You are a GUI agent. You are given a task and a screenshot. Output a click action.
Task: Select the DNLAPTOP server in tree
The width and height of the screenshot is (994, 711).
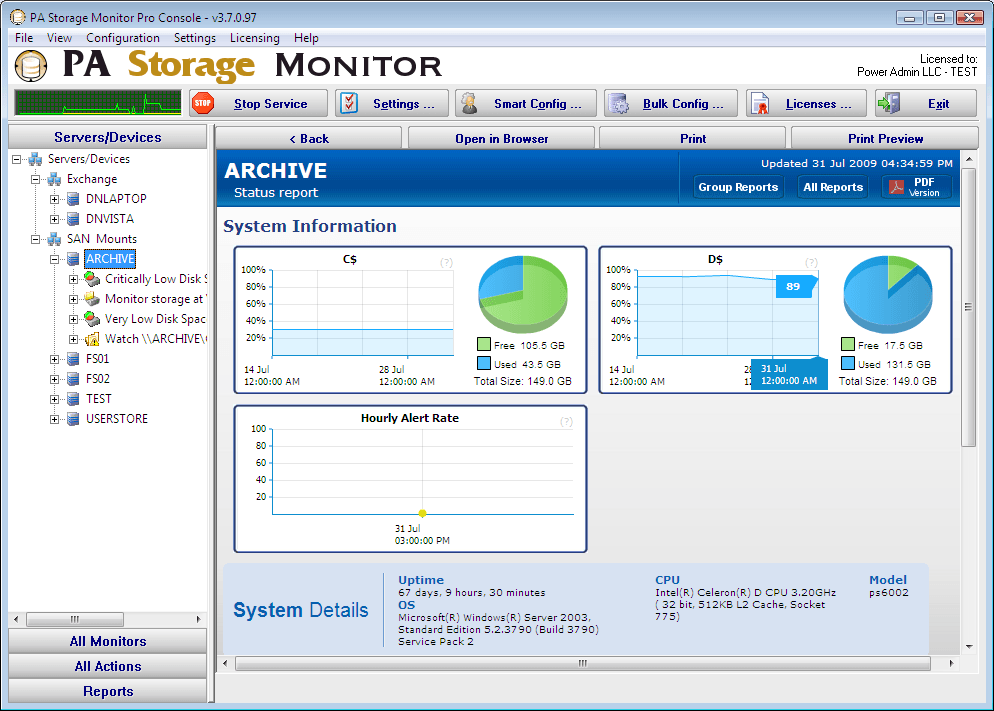(x=116, y=199)
